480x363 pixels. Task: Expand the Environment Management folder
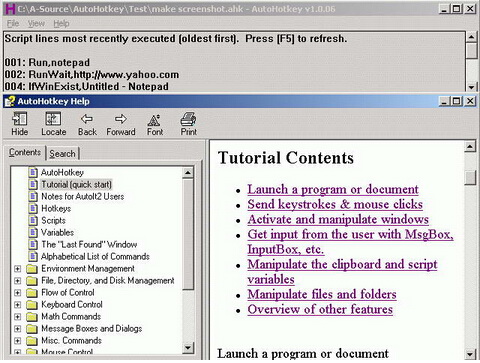click(18, 269)
